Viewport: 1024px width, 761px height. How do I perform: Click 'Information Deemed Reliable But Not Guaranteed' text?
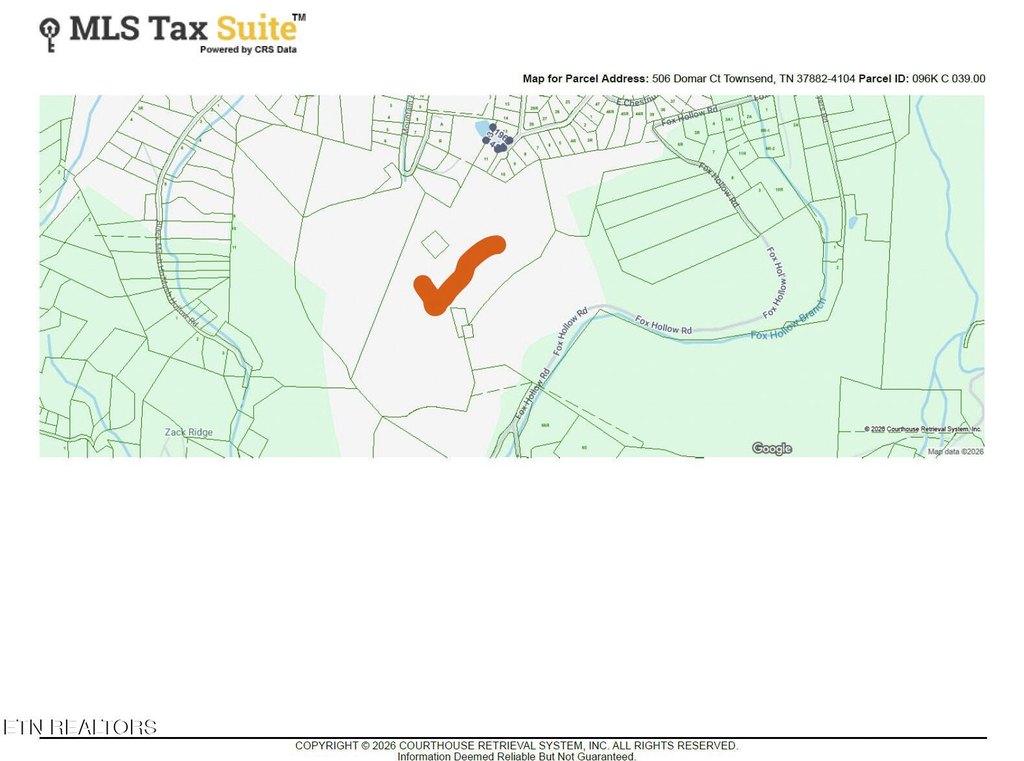point(517,756)
